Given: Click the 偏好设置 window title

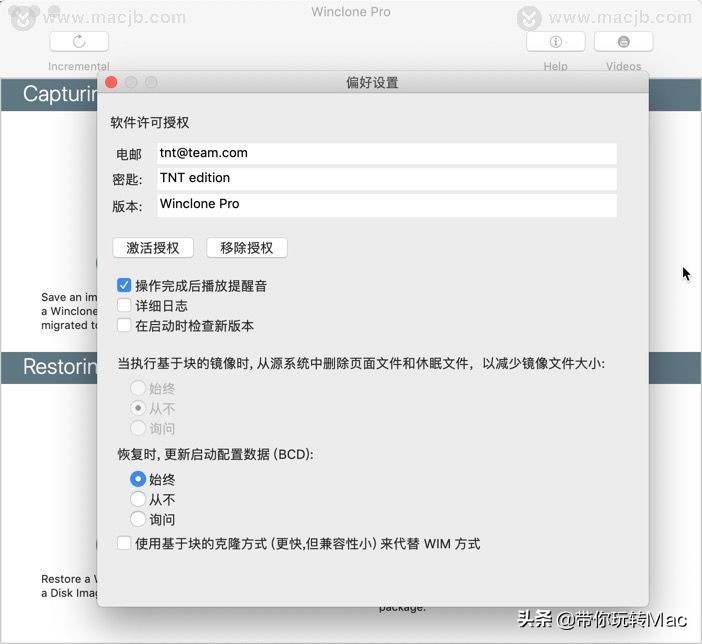Looking at the screenshot, I should [x=372, y=82].
